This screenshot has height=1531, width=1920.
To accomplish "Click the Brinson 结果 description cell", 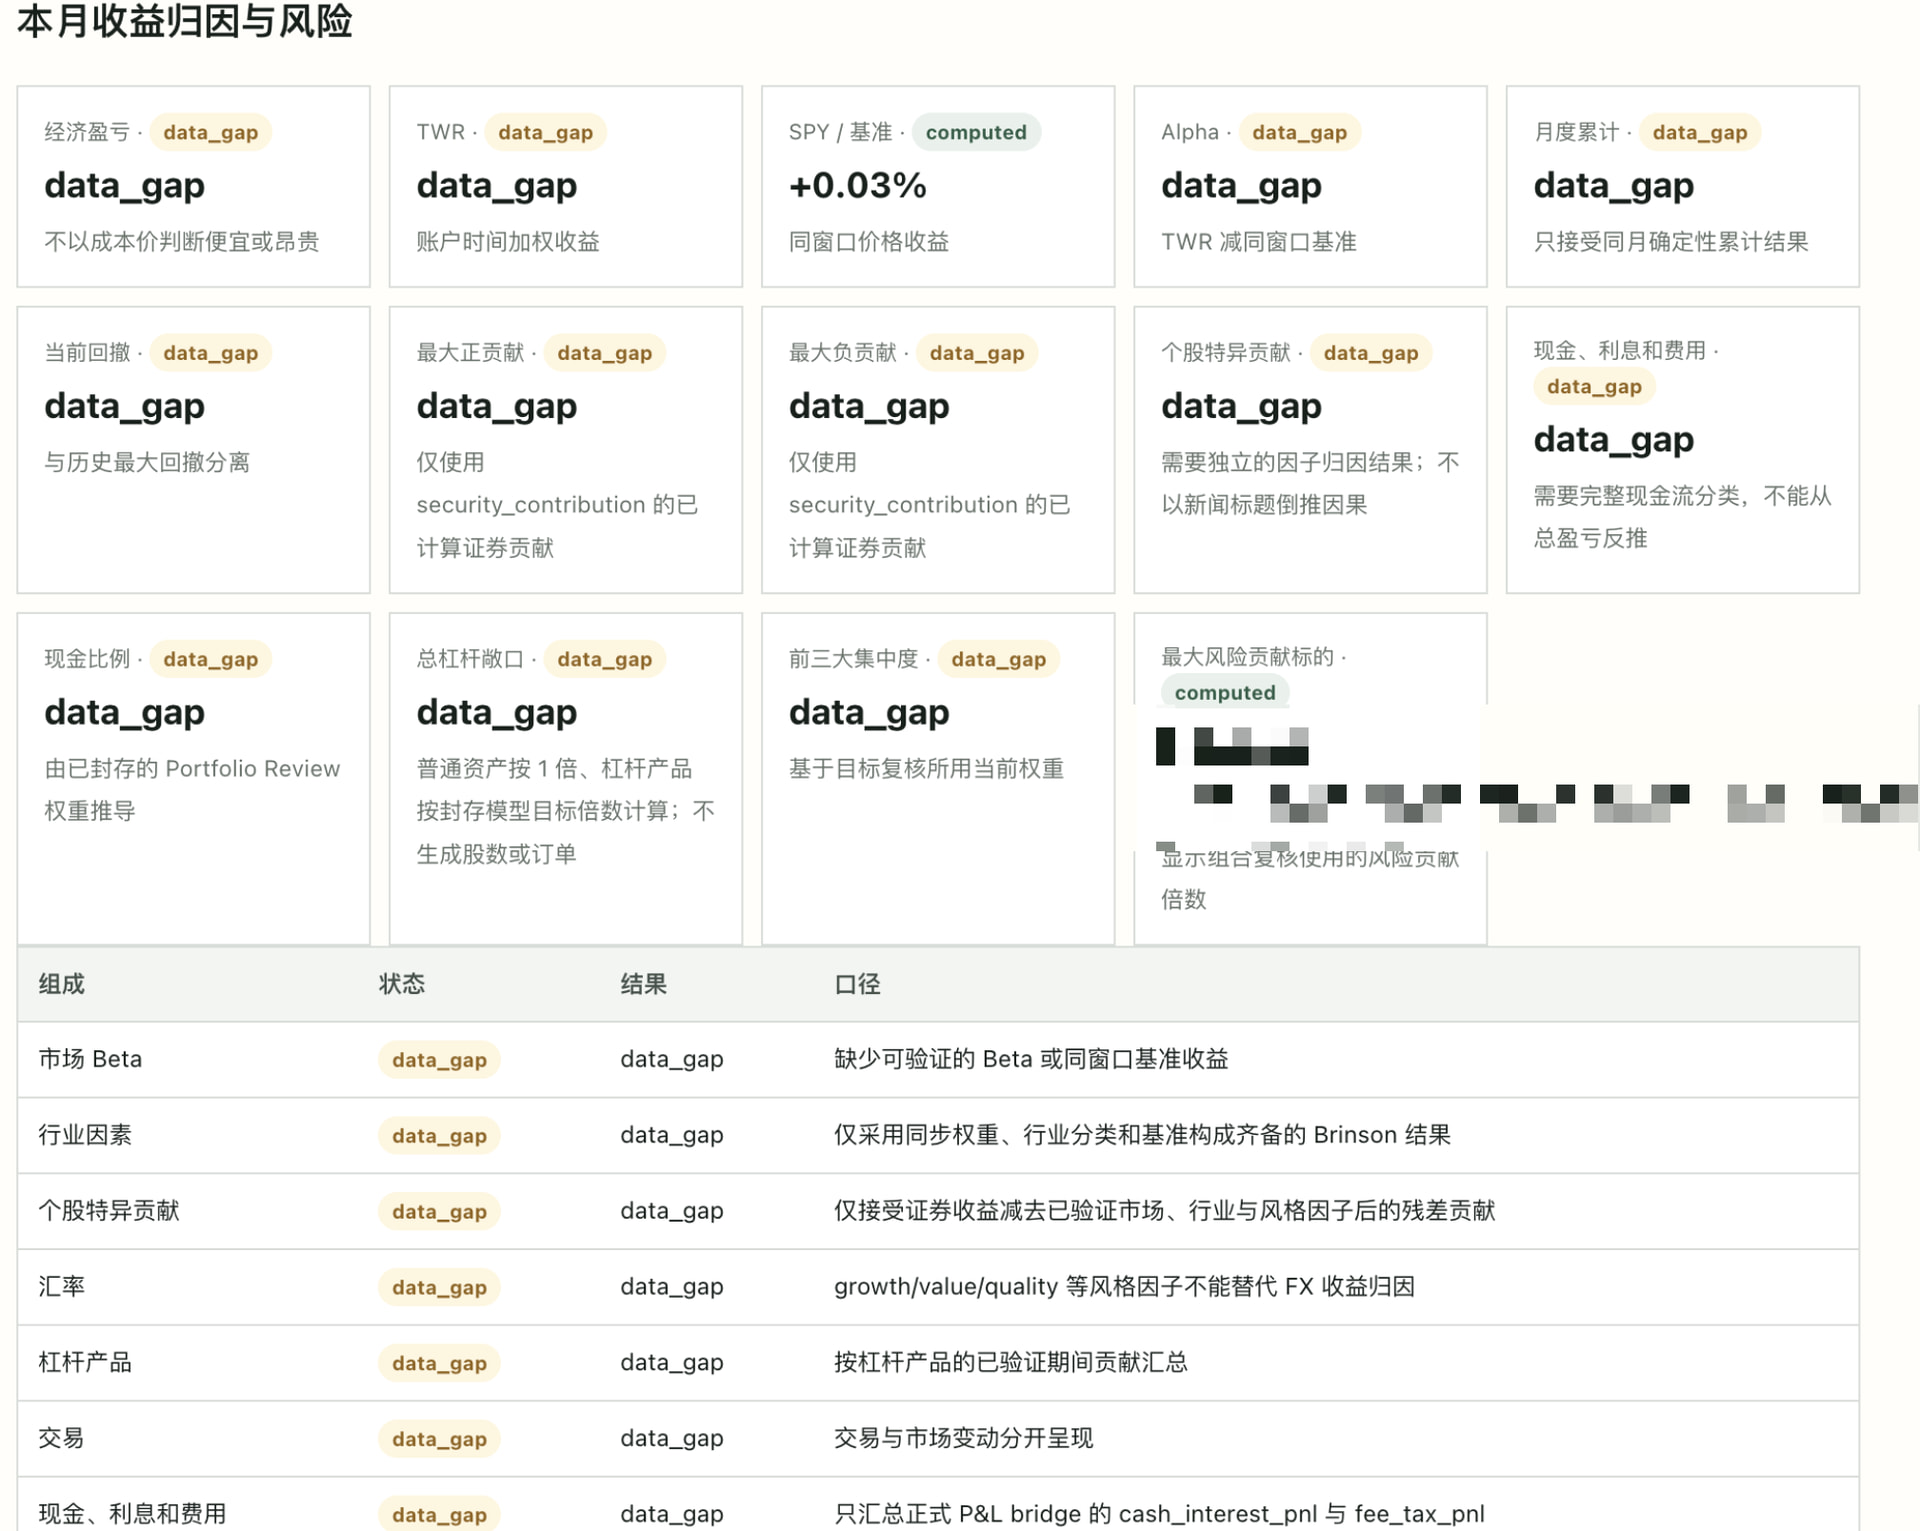I will pyautogui.click(x=1142, y=1135).
